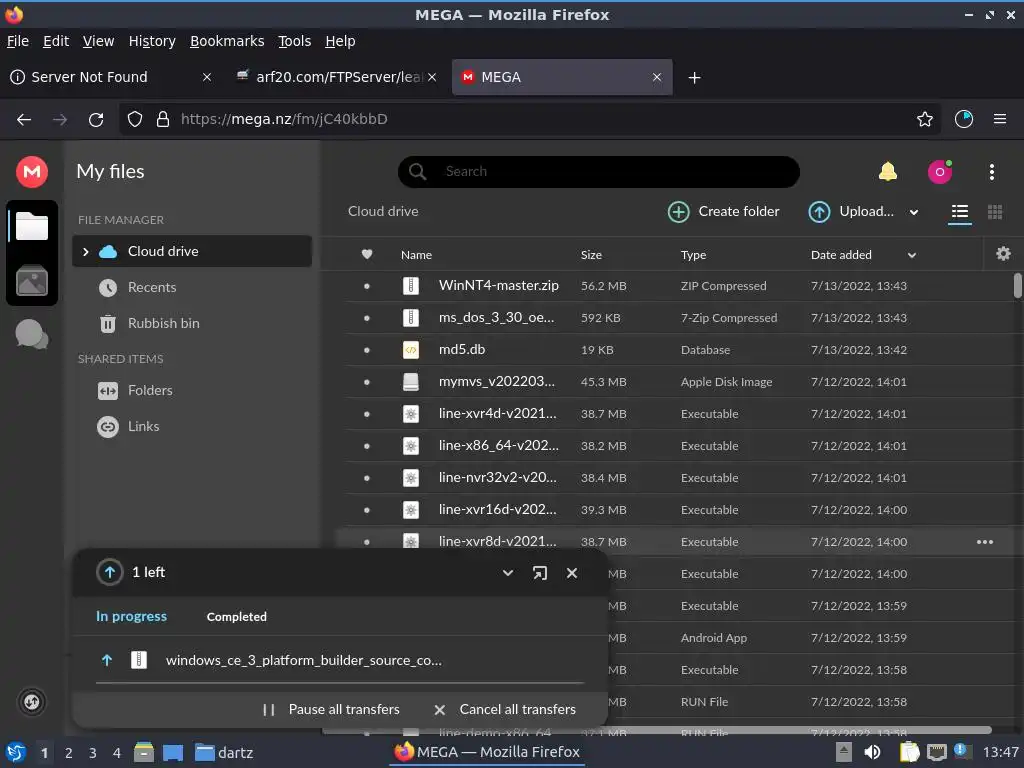1024x768 pixels.
Task: Click the Rubbish bin trash icon
Action: [108, 323]
